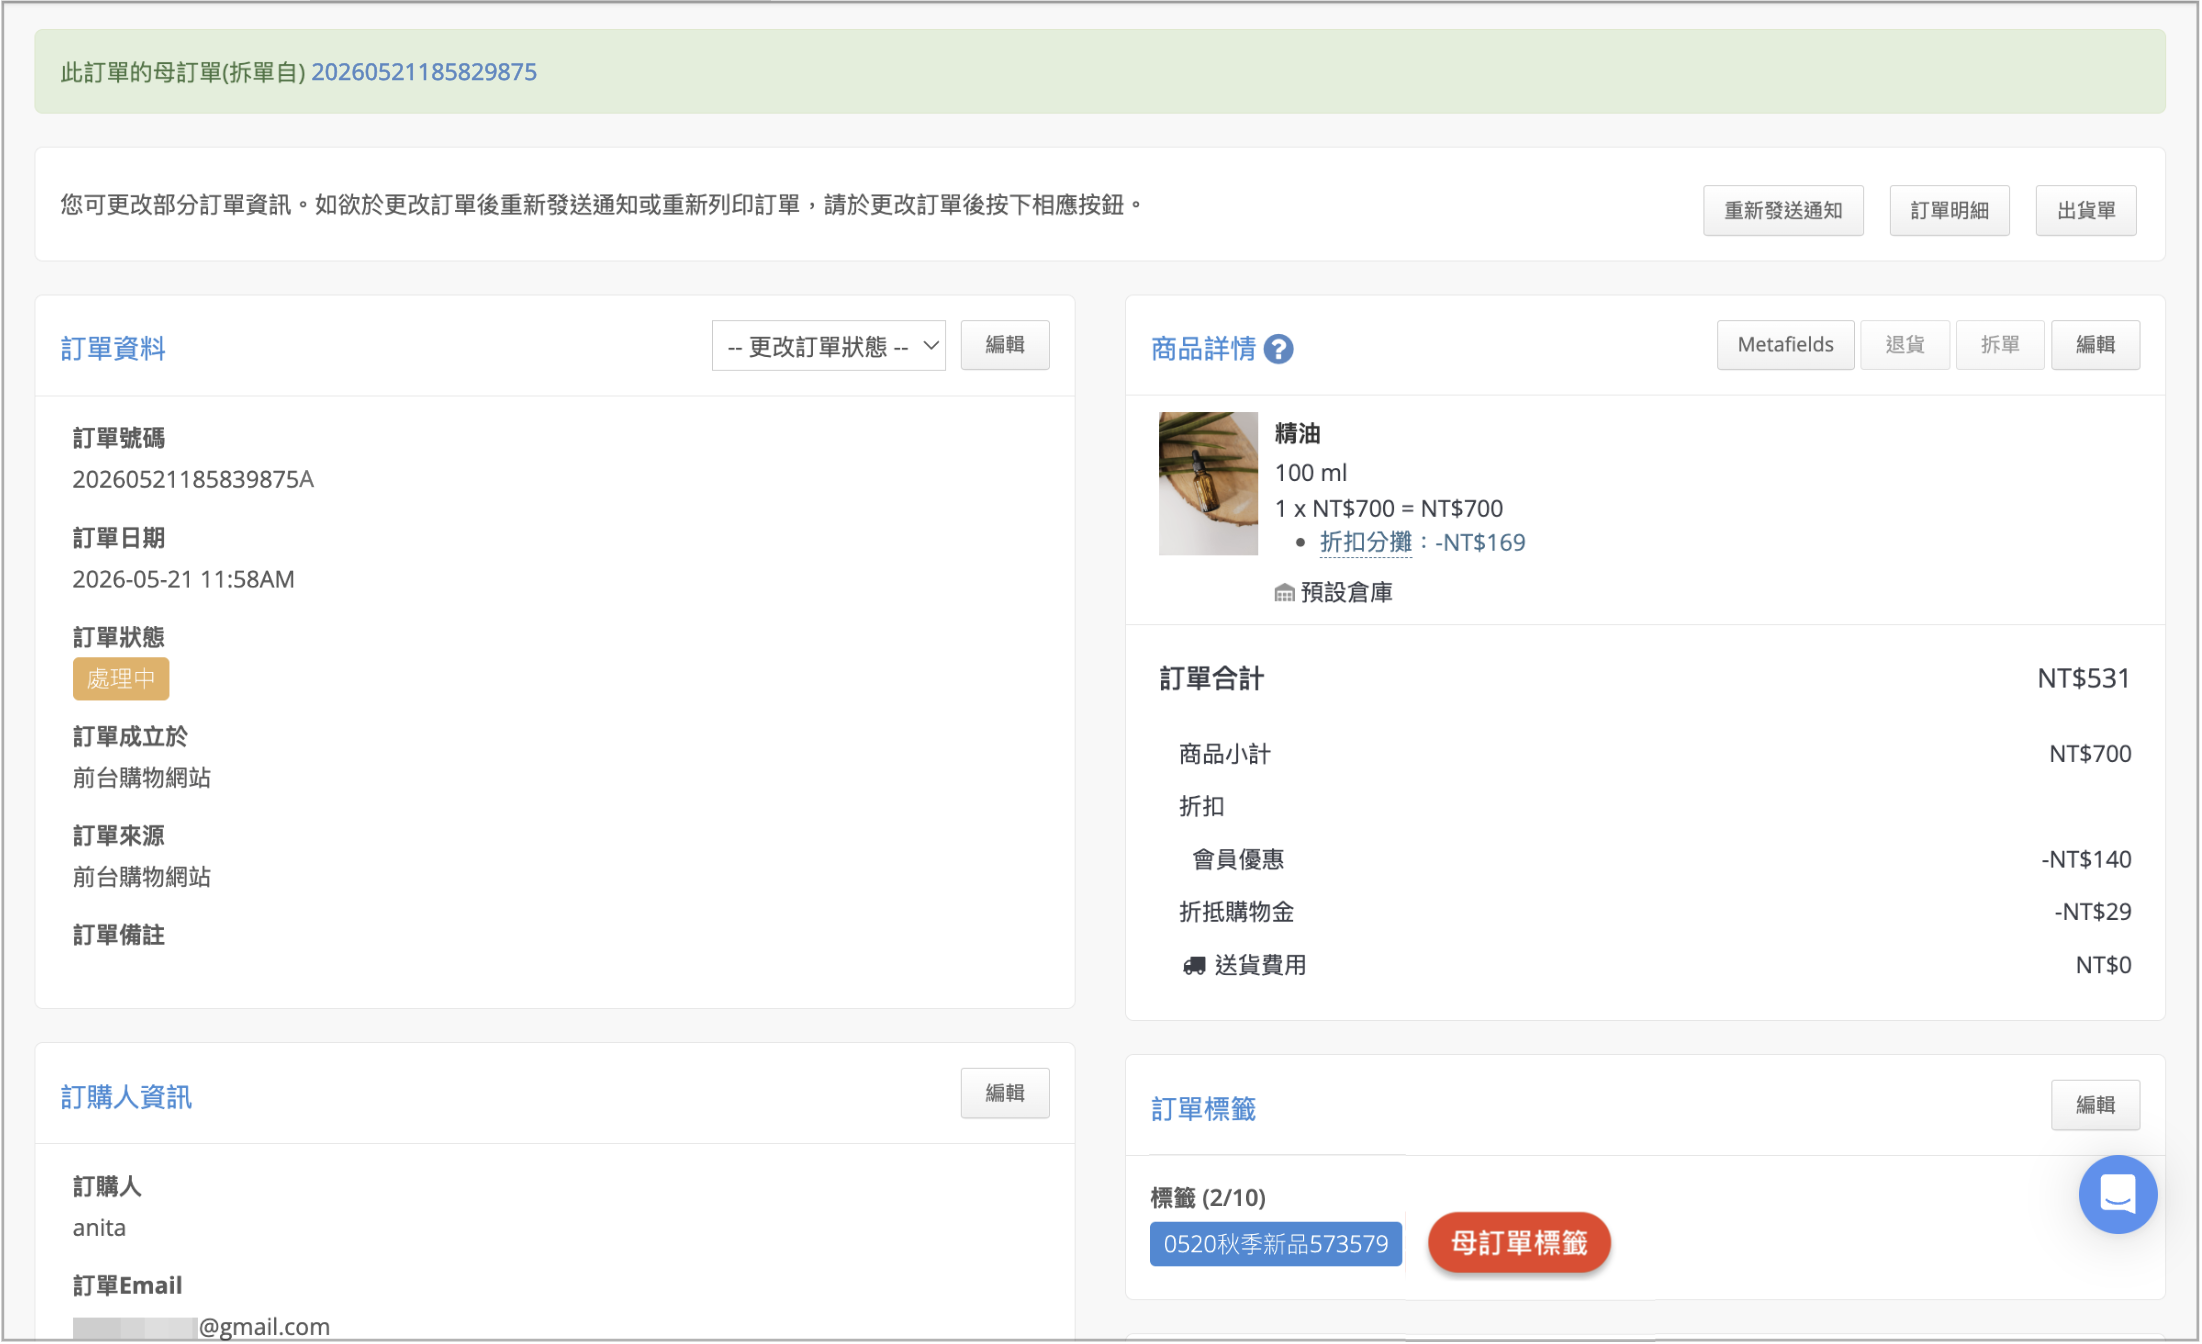Edit the 訂單資料 section
This screenshot has height=1344, width=2202.
click(x=1005, y=345)
